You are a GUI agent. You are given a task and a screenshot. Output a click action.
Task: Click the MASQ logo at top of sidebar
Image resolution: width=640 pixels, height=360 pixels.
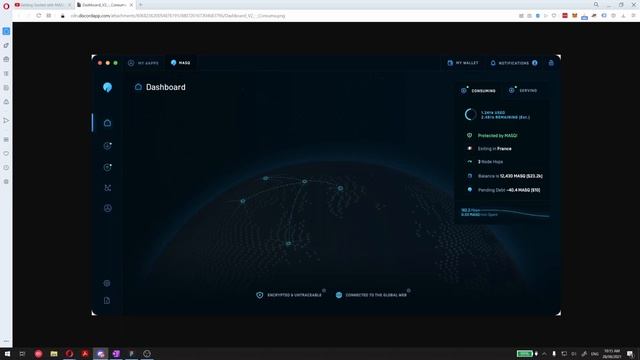tap(107, 87)
